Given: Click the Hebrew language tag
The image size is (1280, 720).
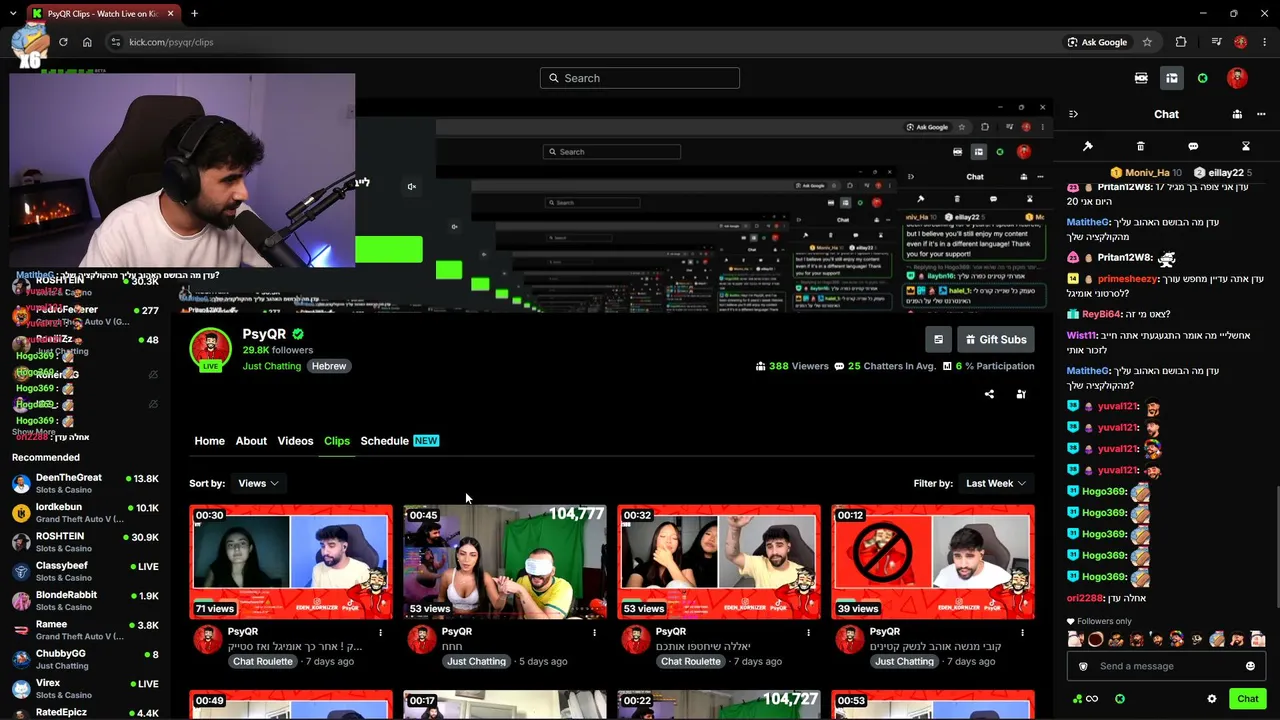Looking at the screenshot, I should tap(329, 366).
